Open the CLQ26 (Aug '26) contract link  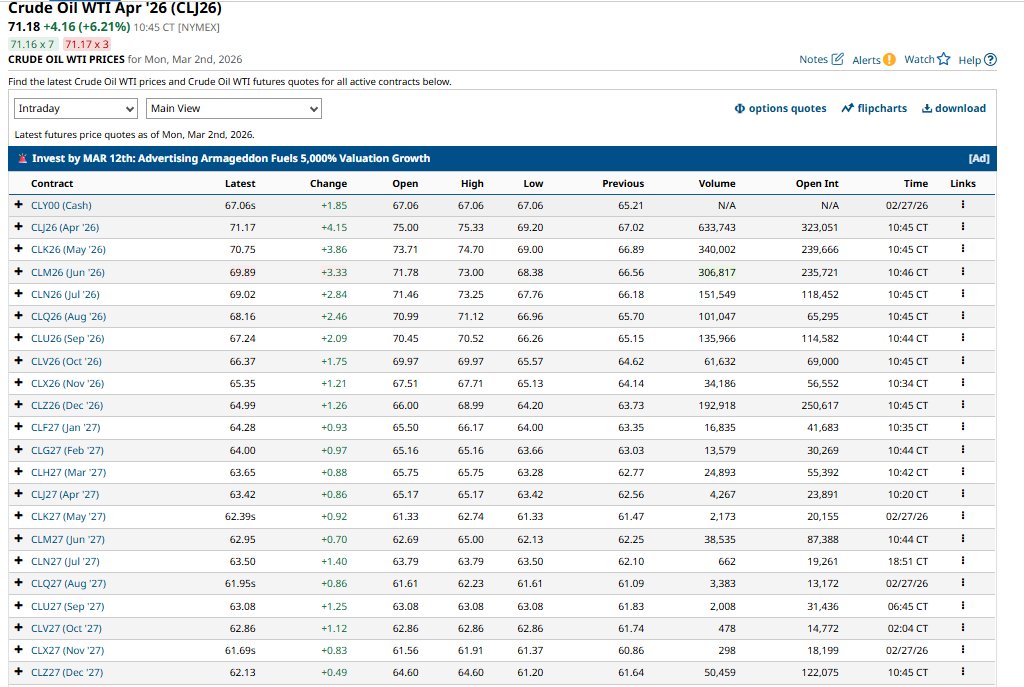pos(69,317)
